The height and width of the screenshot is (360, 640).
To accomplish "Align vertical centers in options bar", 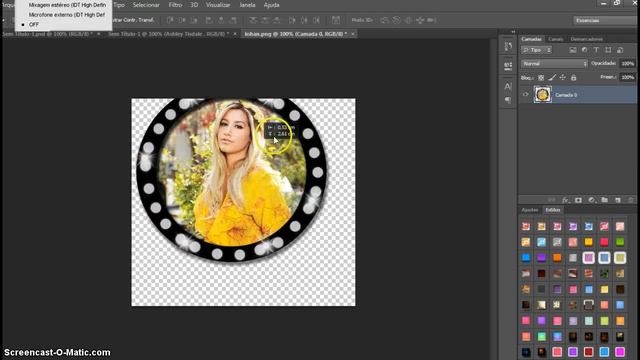I will pyautogui.click(x=182, y=20).
